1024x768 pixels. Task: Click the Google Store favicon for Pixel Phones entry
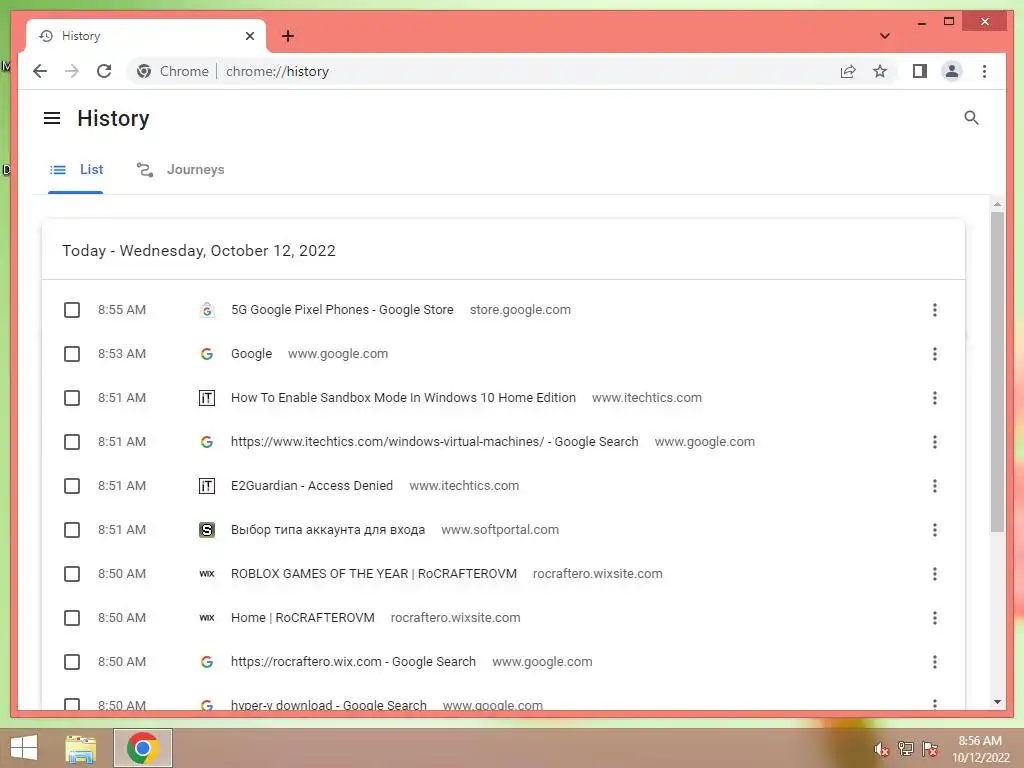(x=206, y=310)
